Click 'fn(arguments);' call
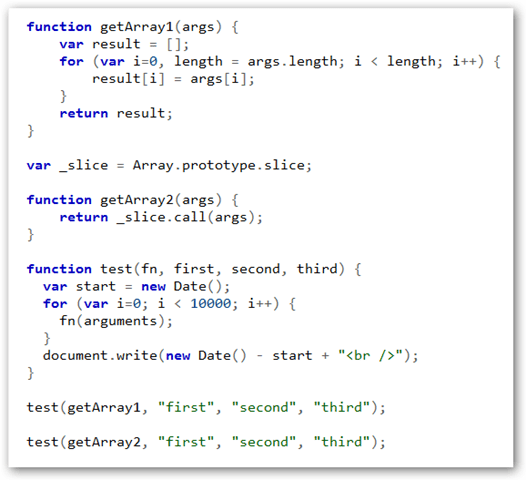 click(116, 321)
